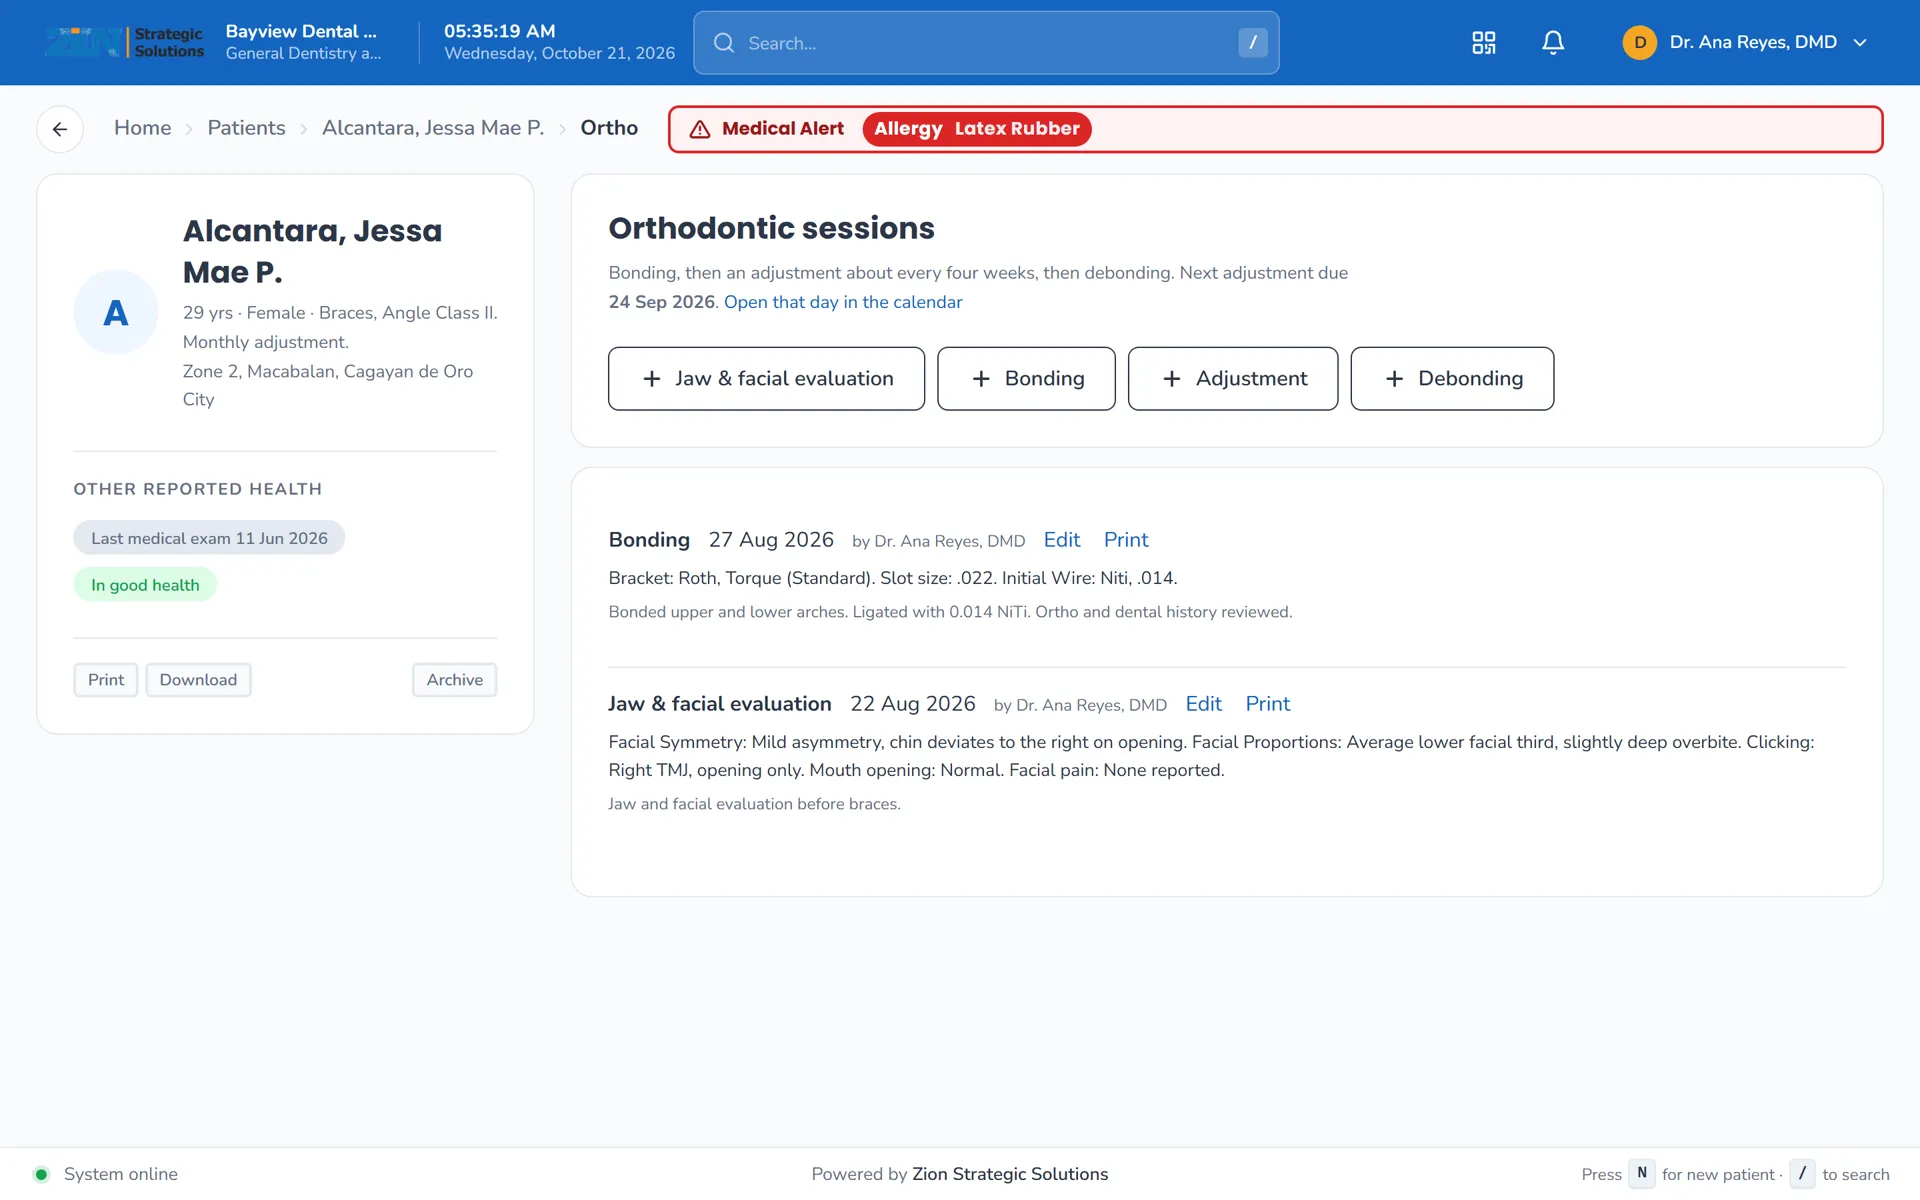
Task: Add a Debonding session
Action: [x=1452, y=379]
